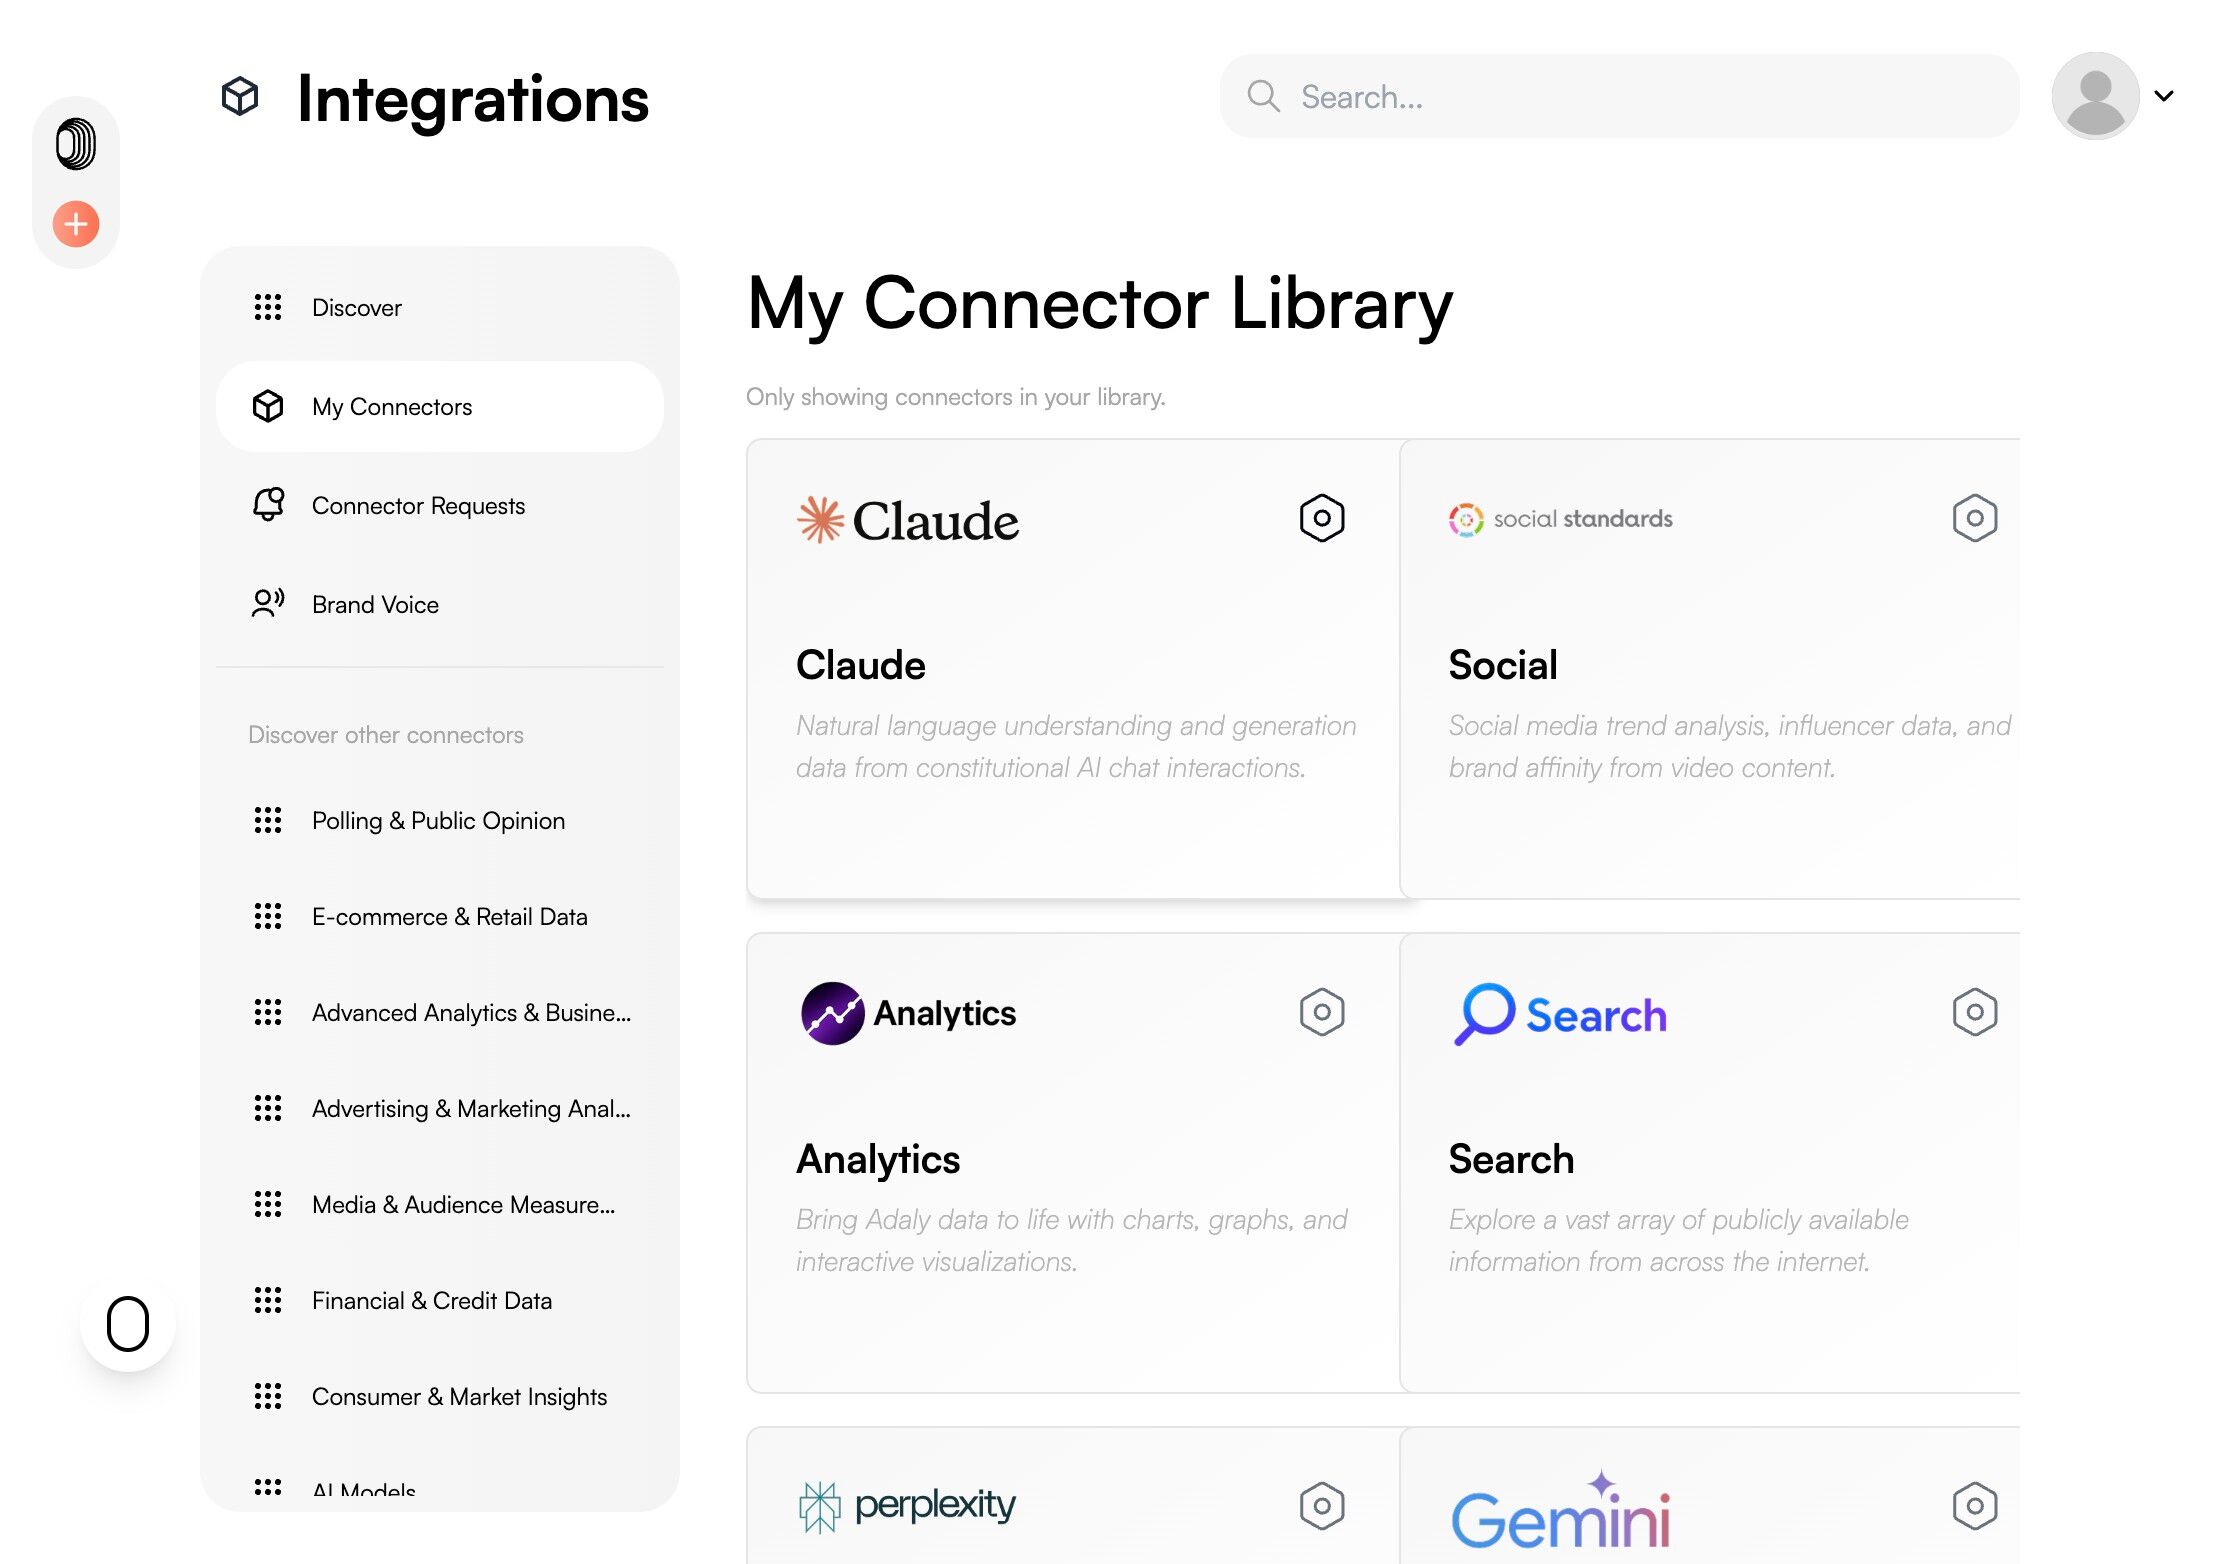Click the Analytics connector settings hexagon
This screenshot has height=1564, width=2220.
pos(1321,1012)
